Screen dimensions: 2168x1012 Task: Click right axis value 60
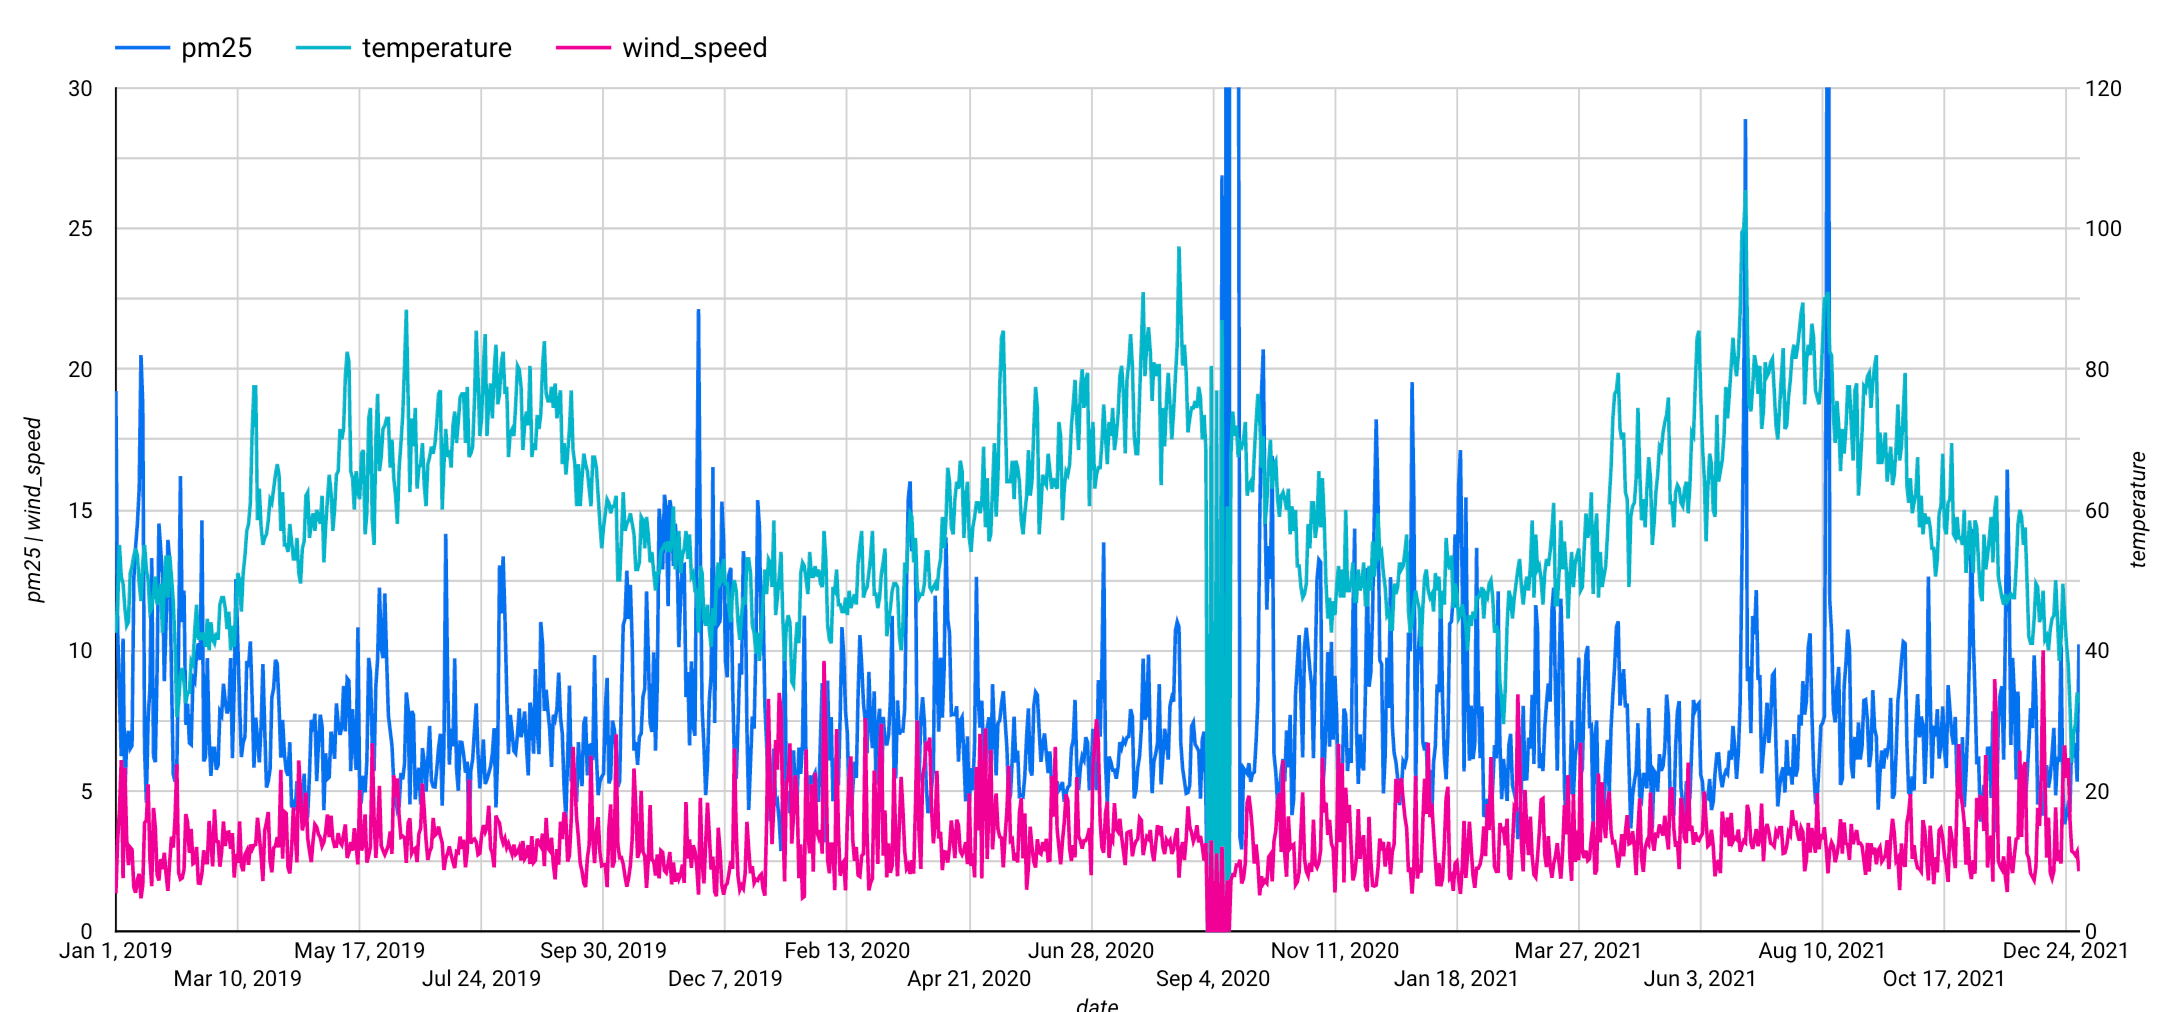[2097, 510]
